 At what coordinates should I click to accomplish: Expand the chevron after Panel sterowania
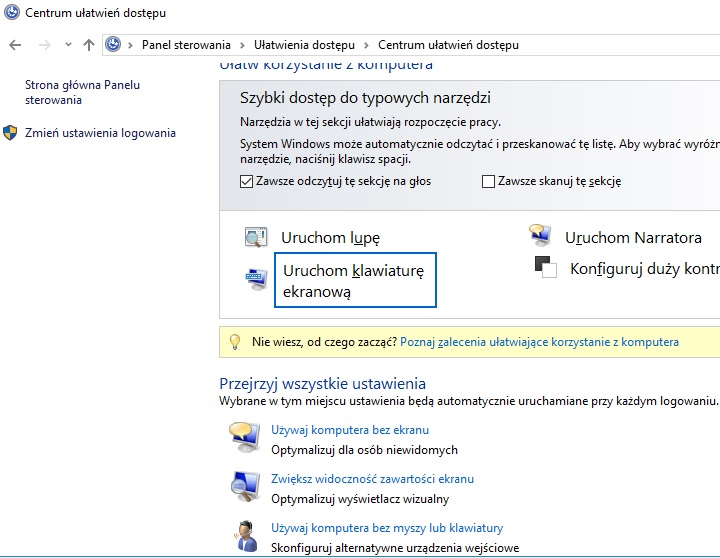(x=242, y=45)
